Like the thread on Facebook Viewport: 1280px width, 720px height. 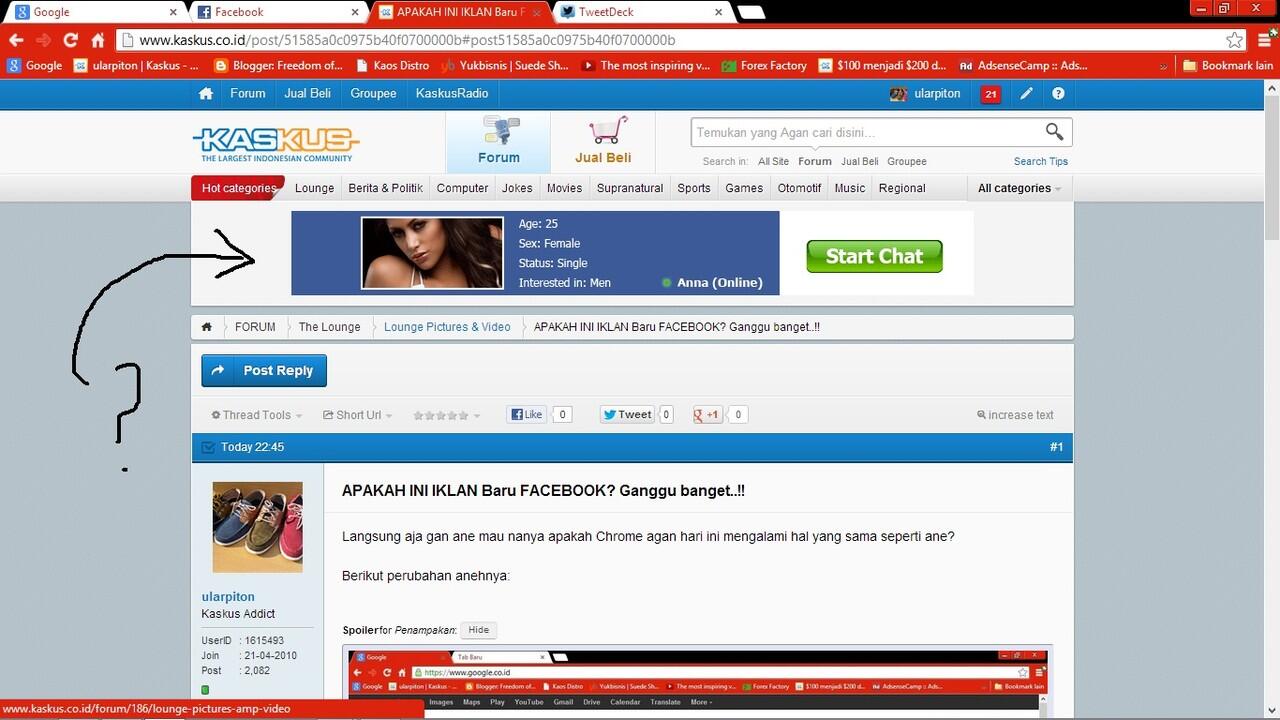click(527, 414)
